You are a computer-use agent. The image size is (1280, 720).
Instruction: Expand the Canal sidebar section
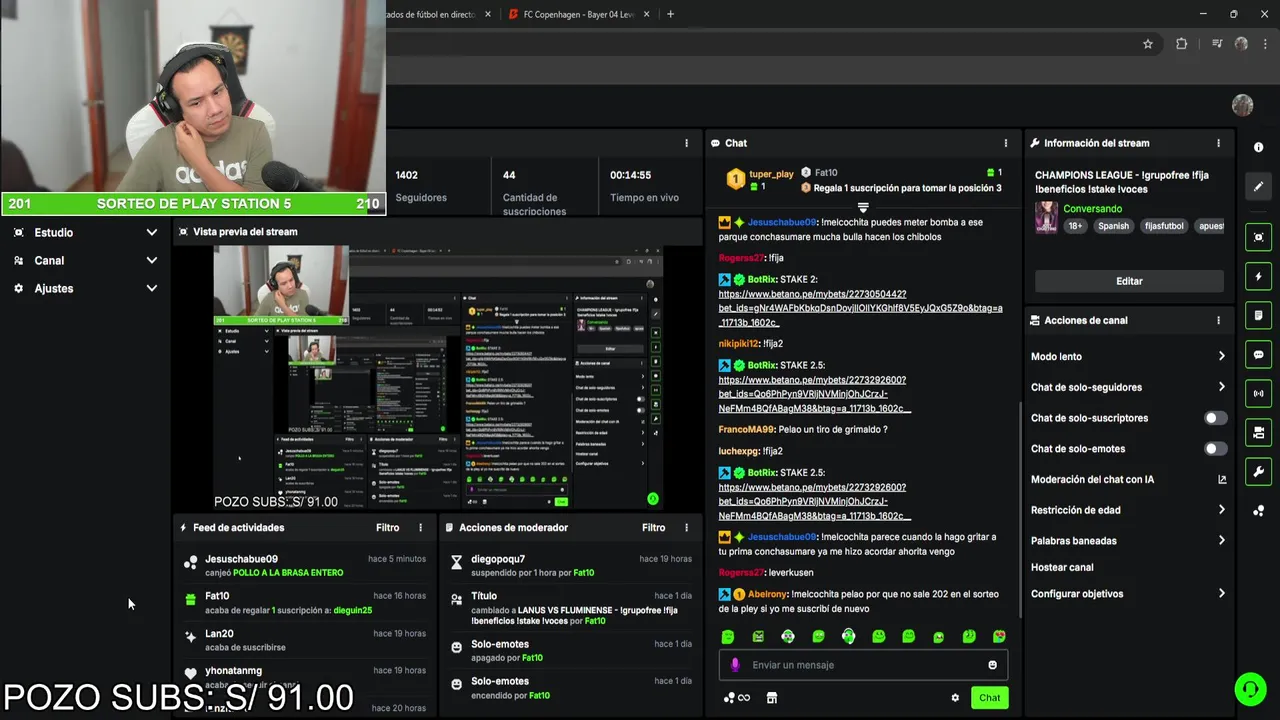(85, 260)
